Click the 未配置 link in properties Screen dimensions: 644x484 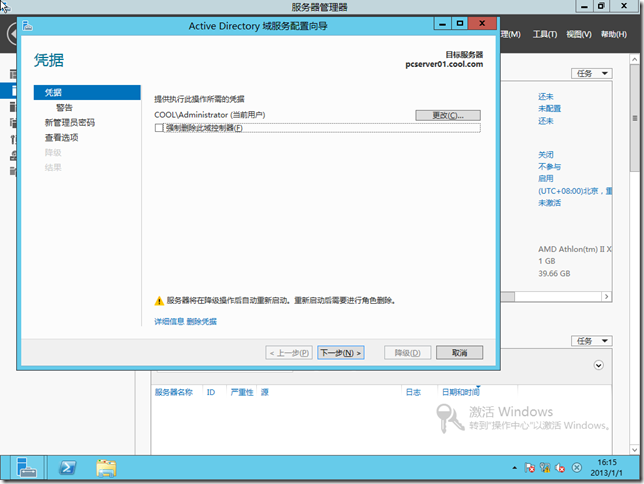point(550,108)
